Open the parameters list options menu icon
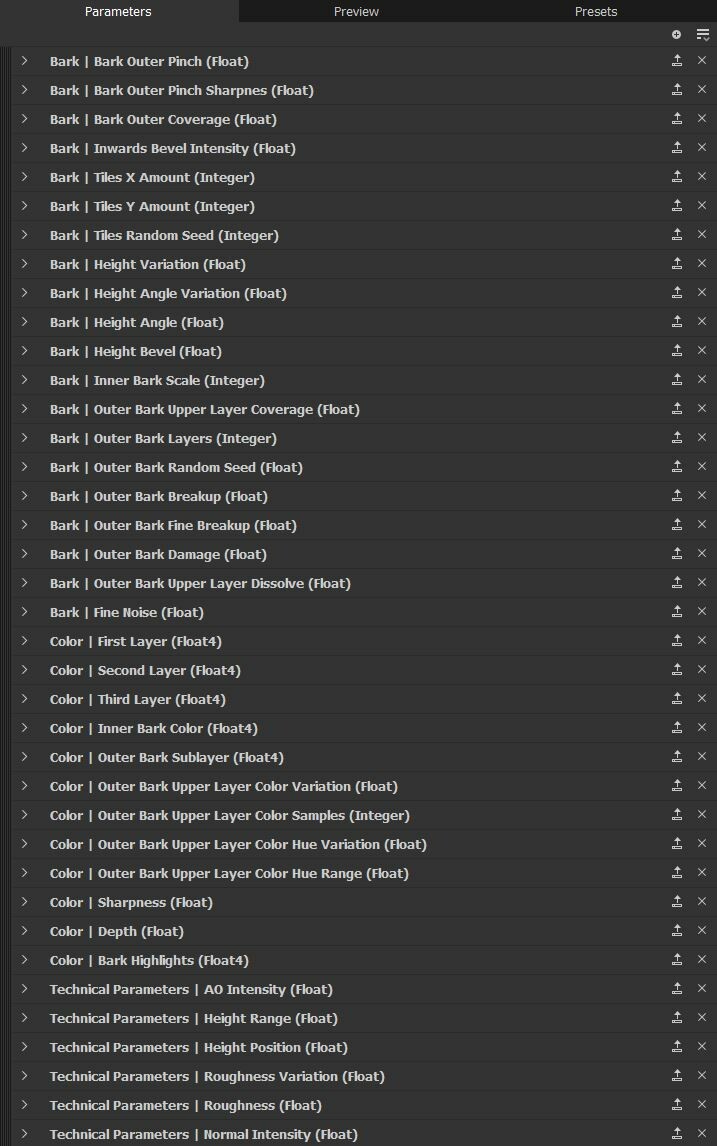This screenshot has height=1146, width=717. (x=702, y=34)
